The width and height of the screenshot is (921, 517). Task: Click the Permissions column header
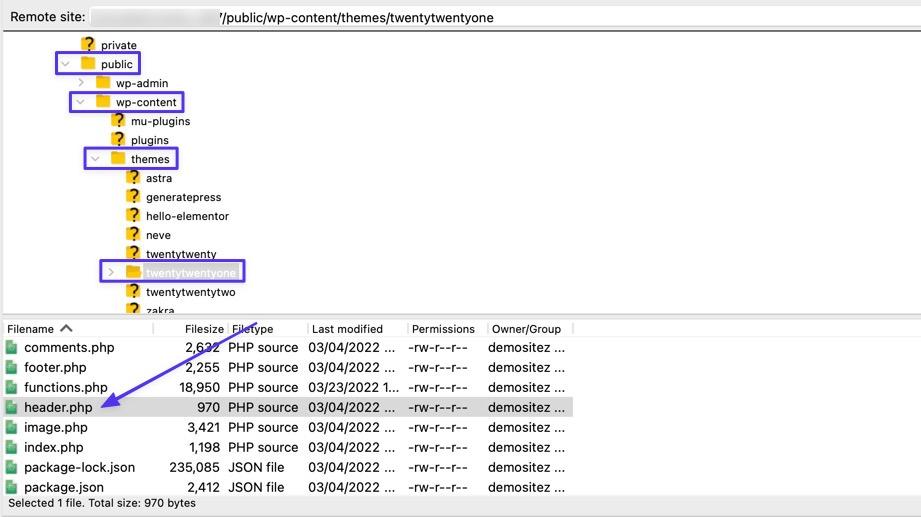[x=443, y=329]
